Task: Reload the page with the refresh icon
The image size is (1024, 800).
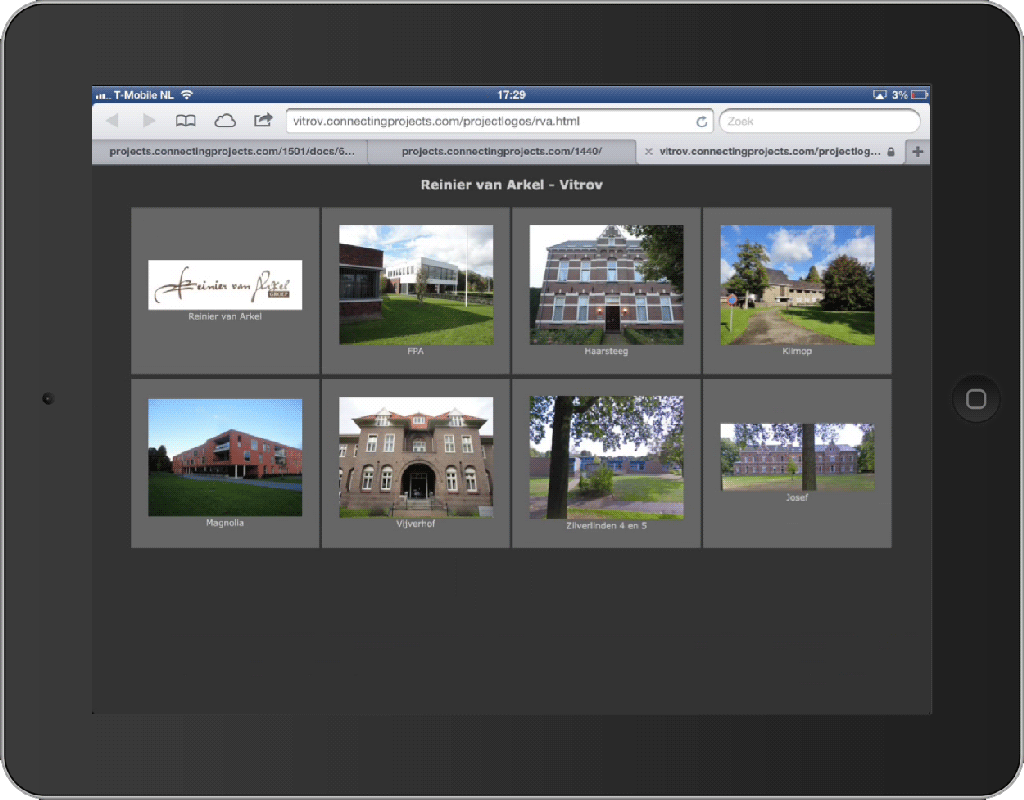Action: [702, 122]
